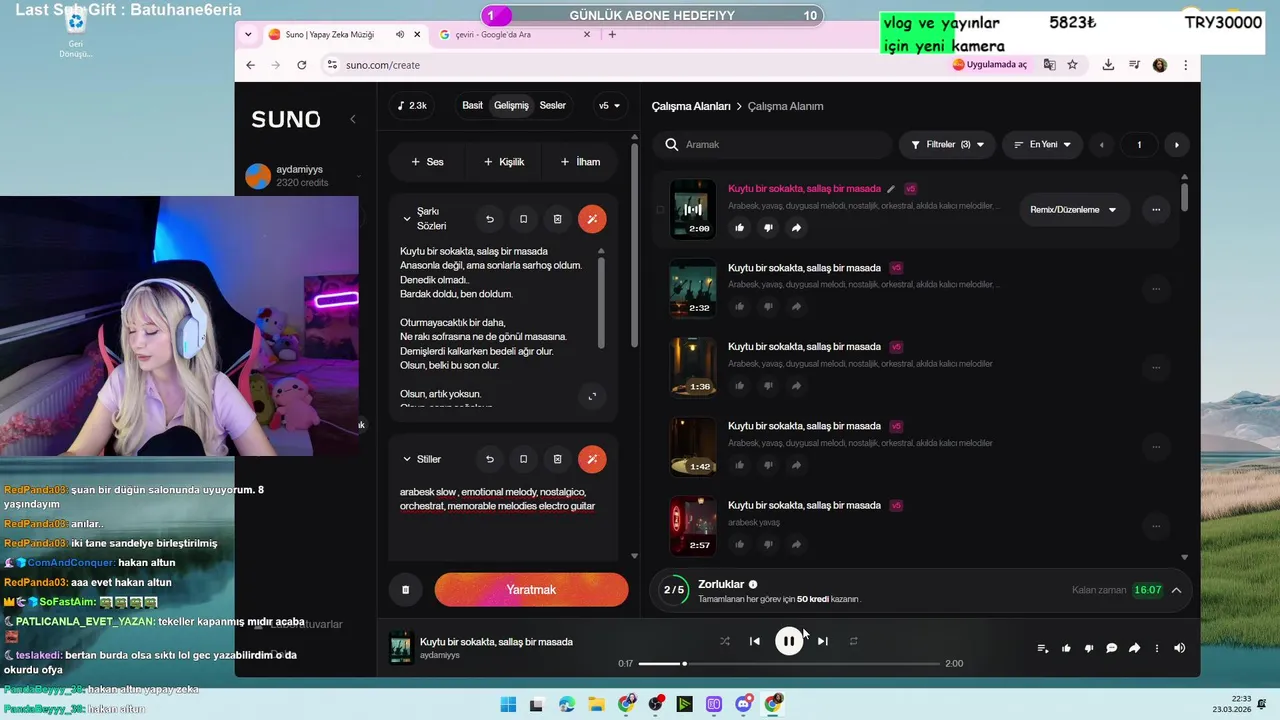This screenshot has height=720, width=1280.
Task: Save styles with Stiller bookmark icon
Action: coord(524,459)
